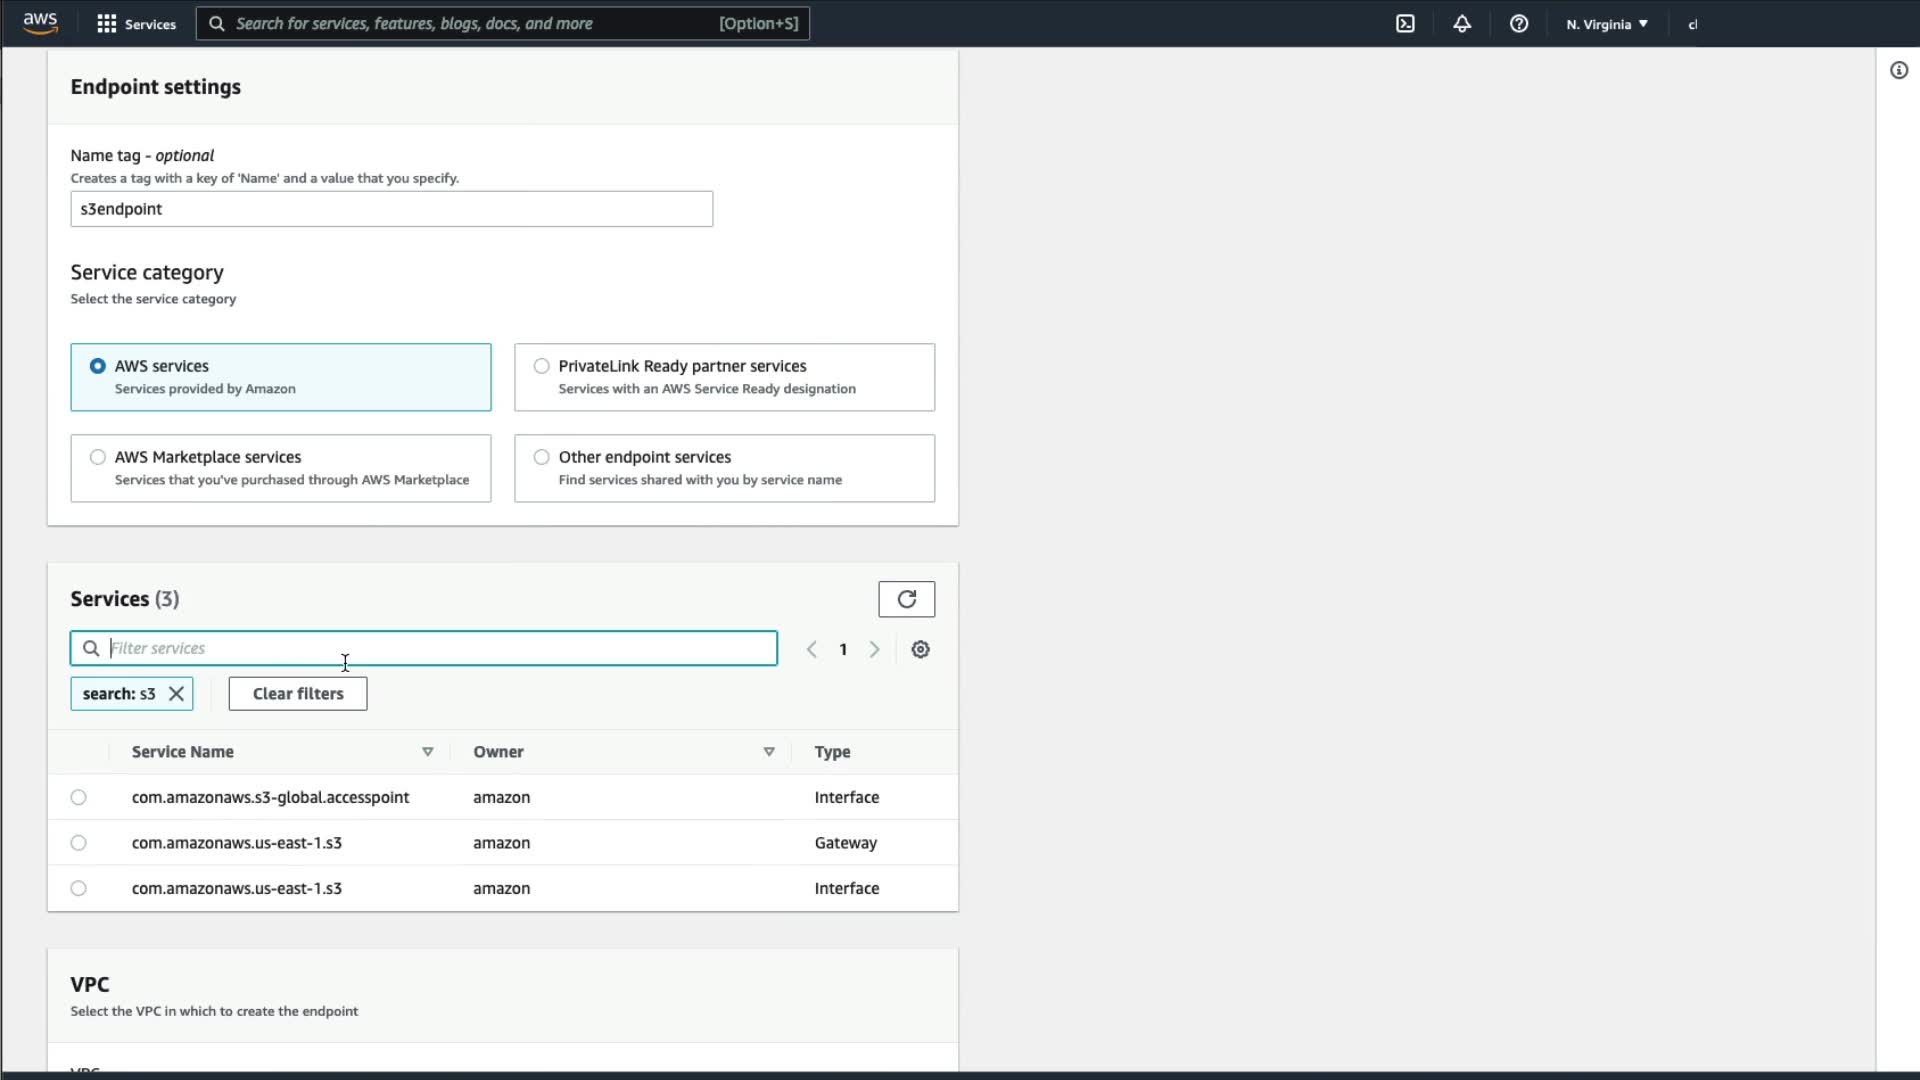Screen dimensions: 1920x1080
Task: Open the help question mark icon
Action: coord(1518,24)
